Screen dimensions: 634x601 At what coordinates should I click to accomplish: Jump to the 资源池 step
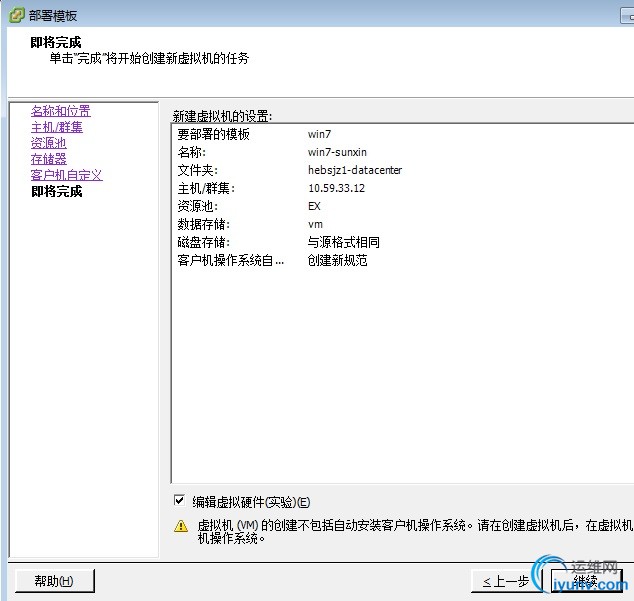49,143
